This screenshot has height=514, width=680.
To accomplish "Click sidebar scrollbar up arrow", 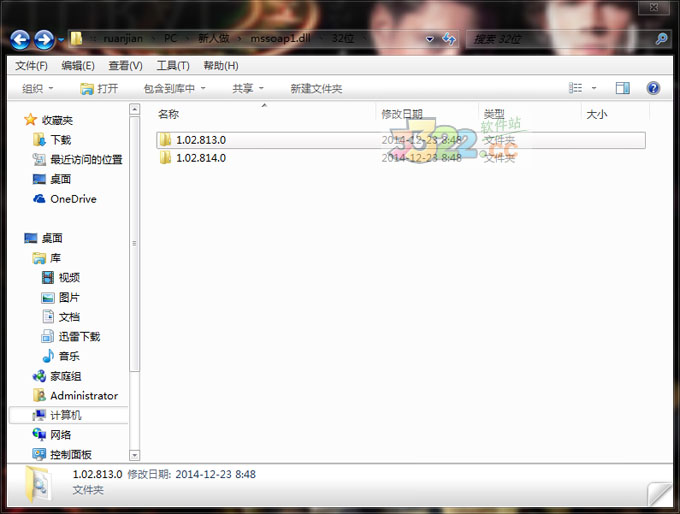I will (134, 109).
